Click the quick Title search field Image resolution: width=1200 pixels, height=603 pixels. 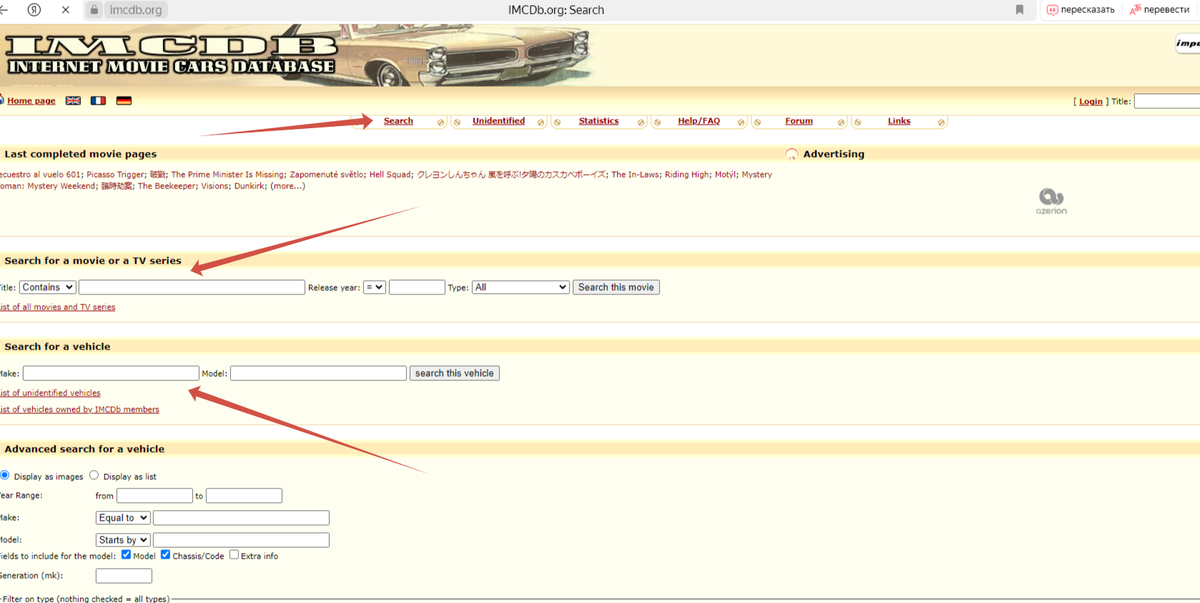click(1167, 101)
